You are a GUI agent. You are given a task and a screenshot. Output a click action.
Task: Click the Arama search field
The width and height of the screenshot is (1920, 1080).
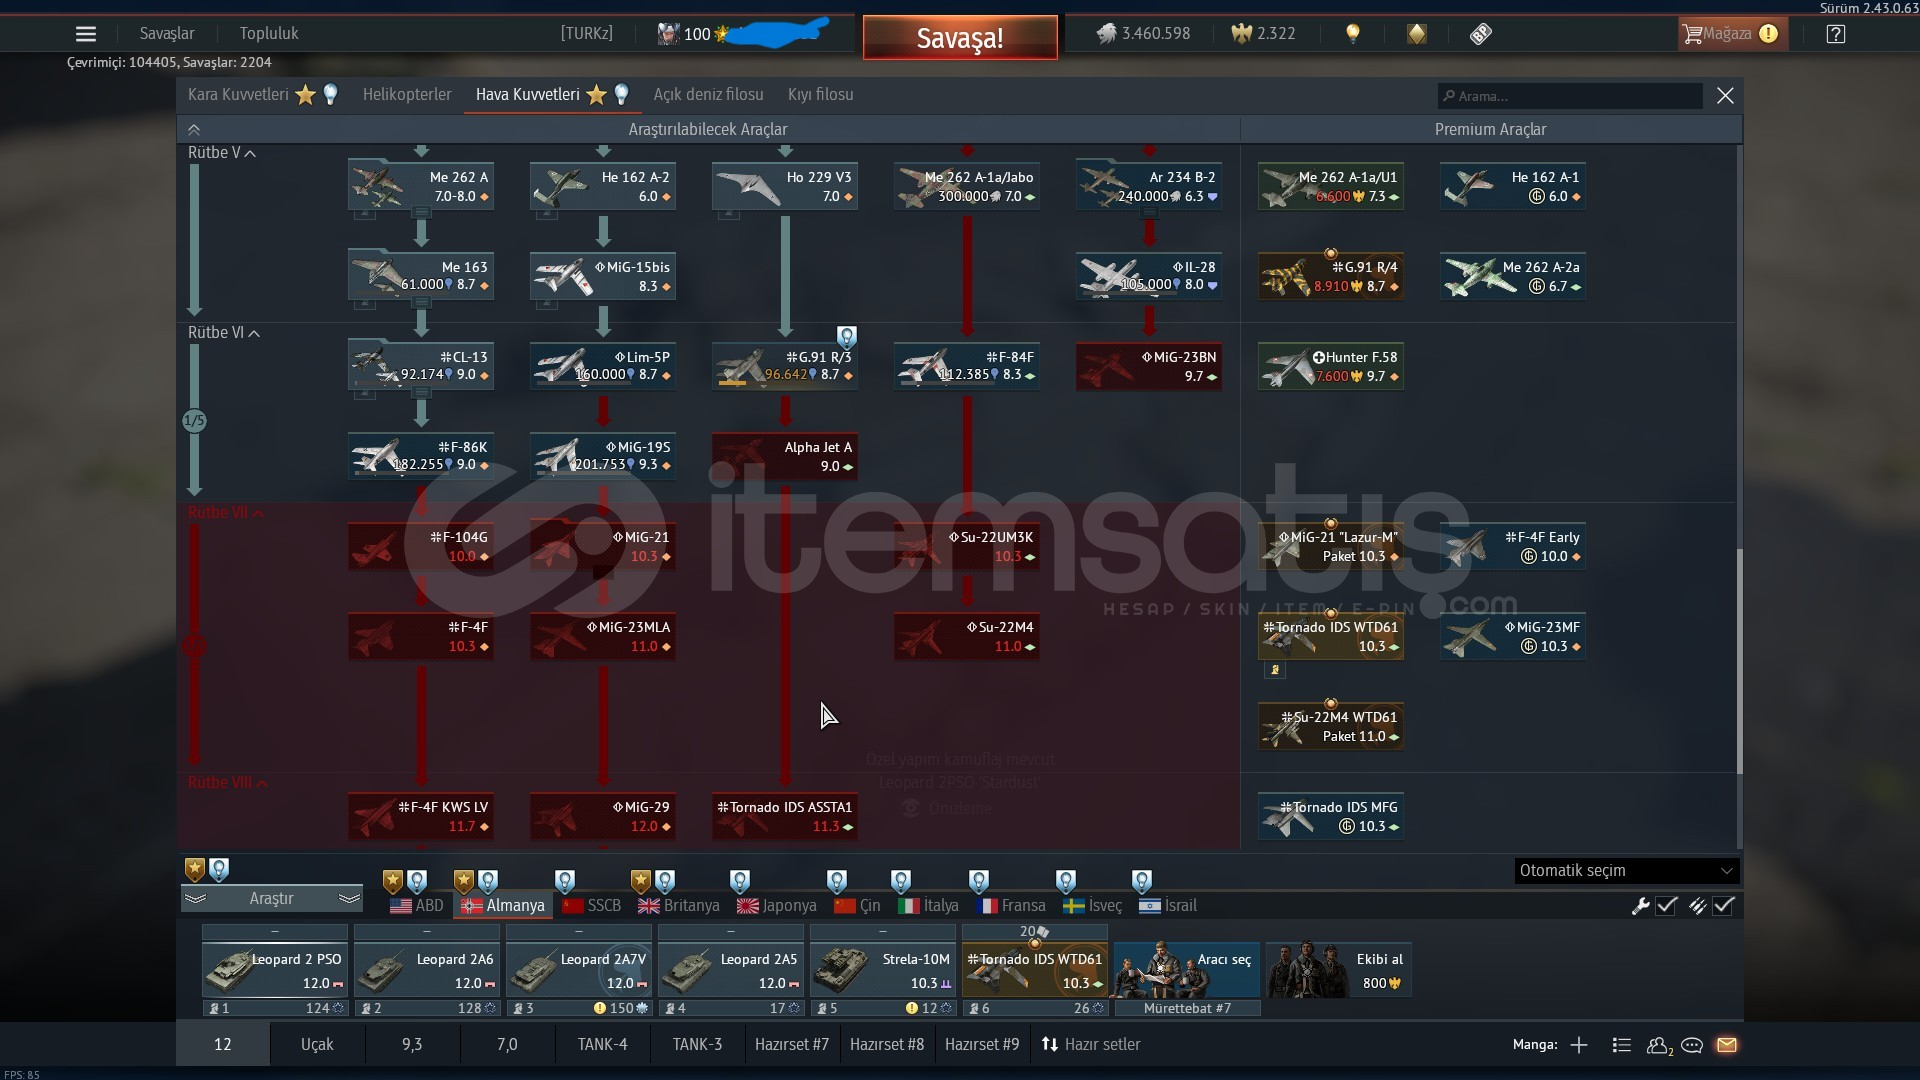coord(1570,96)
